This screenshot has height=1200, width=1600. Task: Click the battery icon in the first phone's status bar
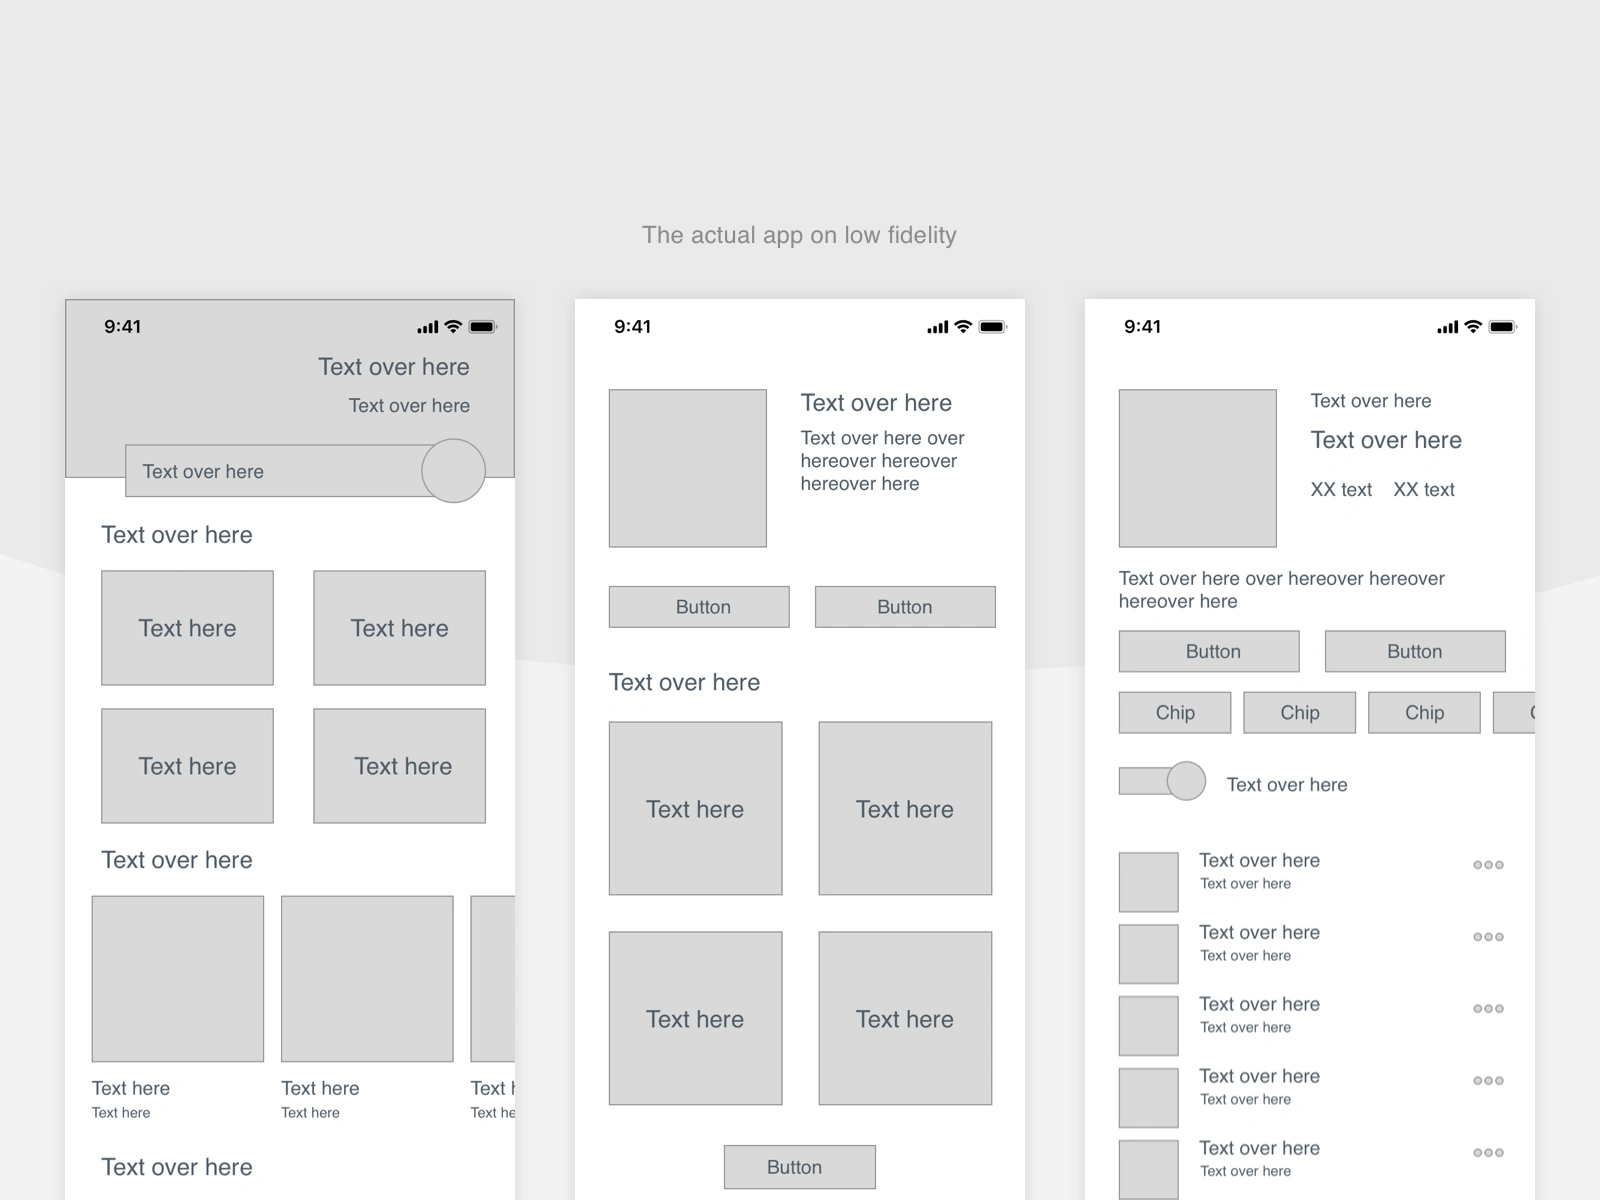pyautogui.click(x=483, y=327)
